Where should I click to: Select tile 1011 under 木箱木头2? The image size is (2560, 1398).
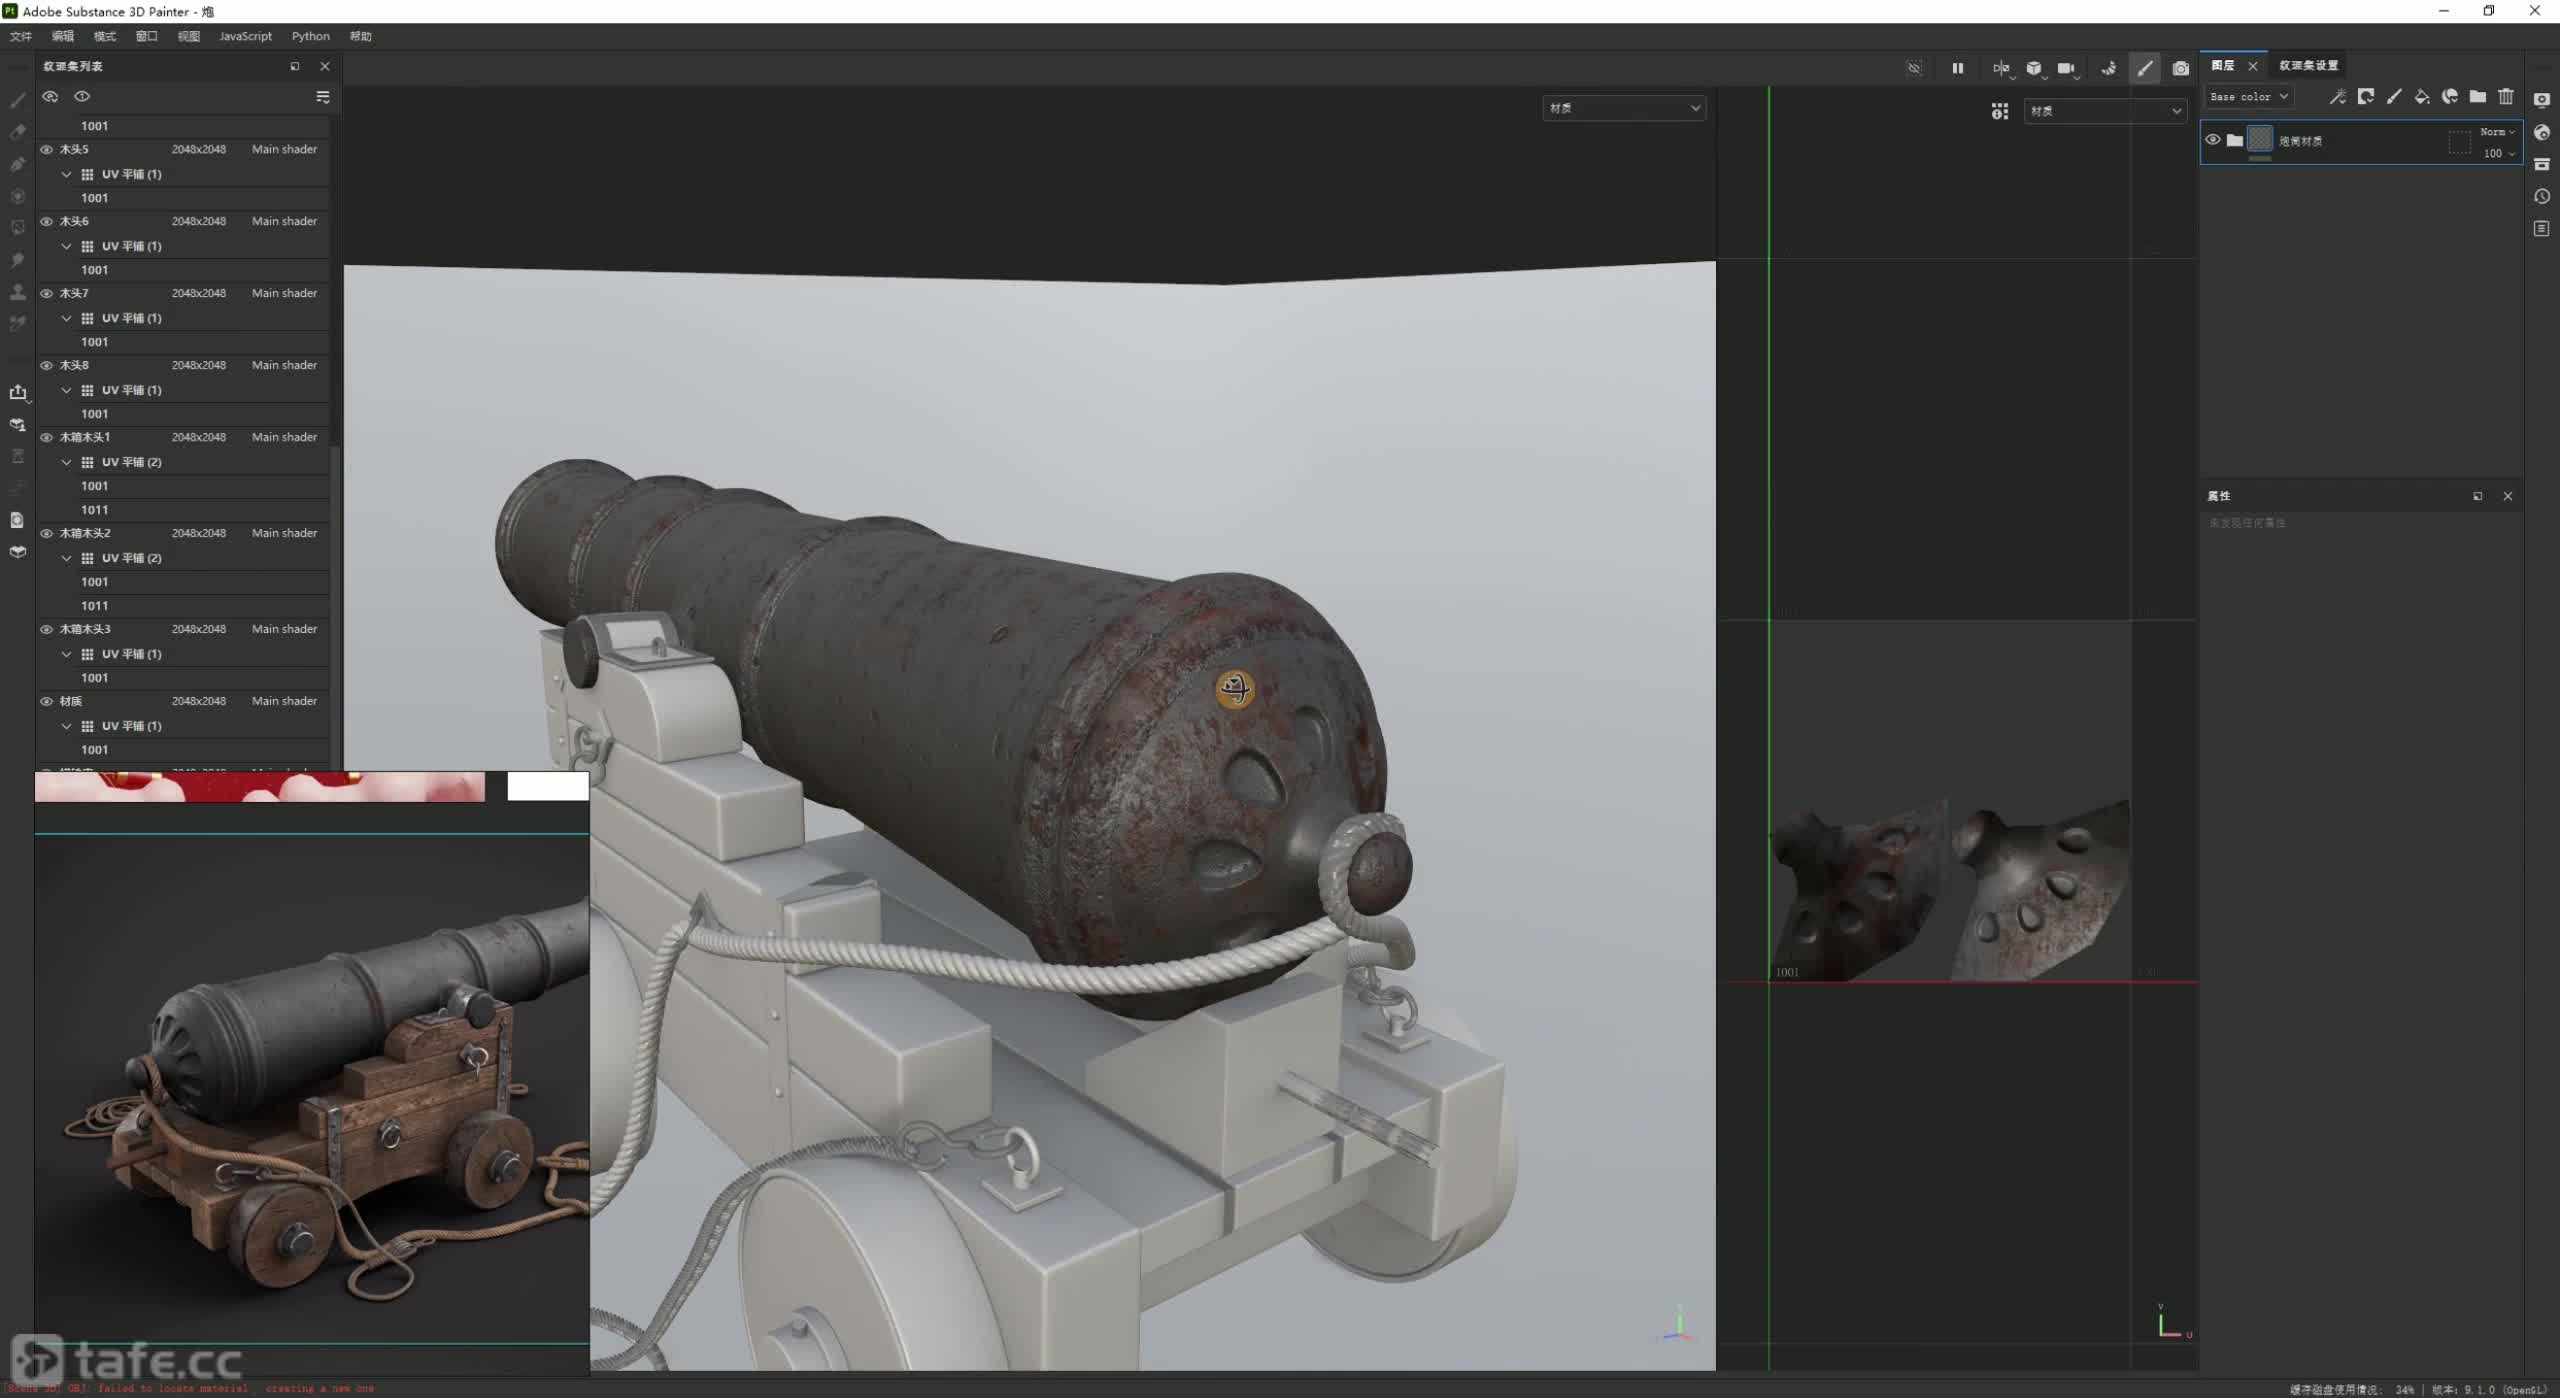94,606
